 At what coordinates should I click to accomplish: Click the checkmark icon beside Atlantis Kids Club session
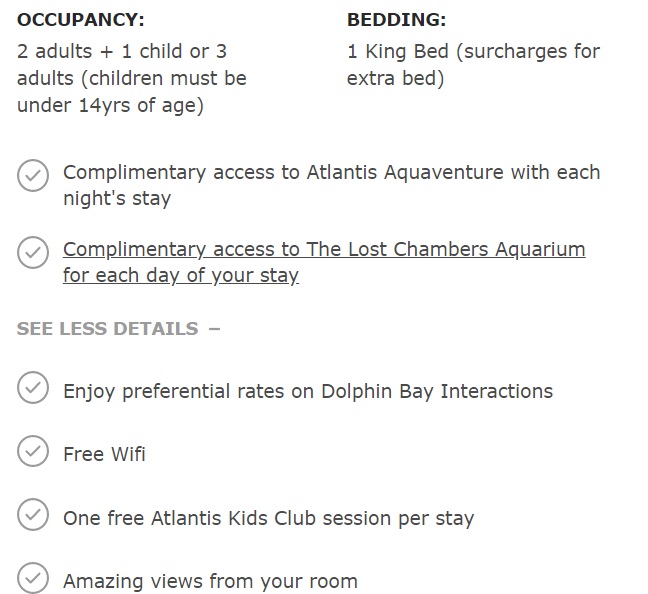(33, 515)
